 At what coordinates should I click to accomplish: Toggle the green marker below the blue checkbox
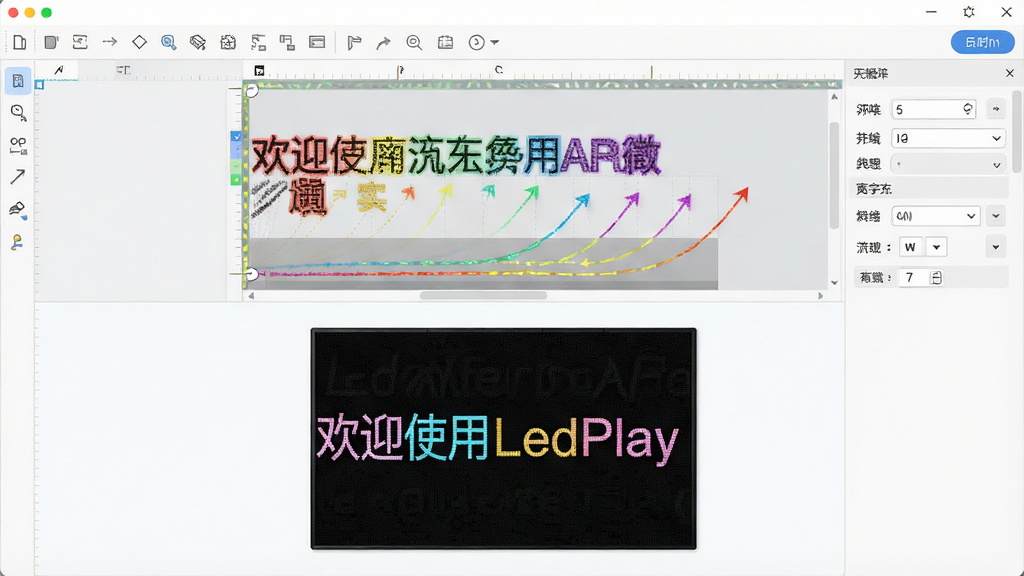pos(236,180)
